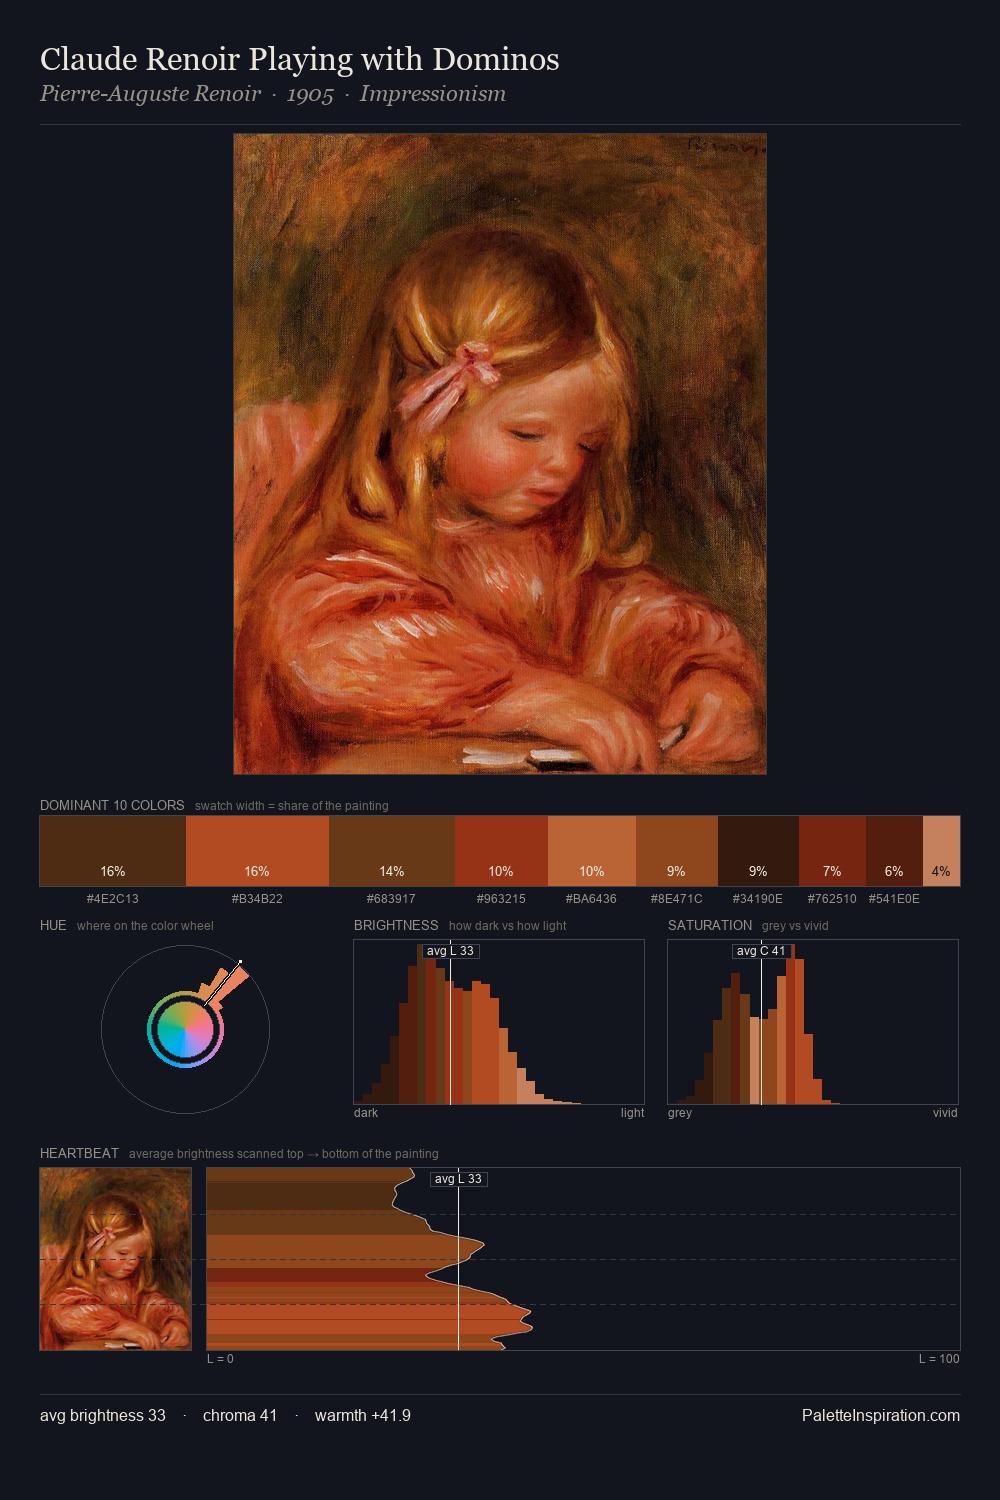This screenshot has height=1500, width=1000.
Task: Click the 'light' brightness axis label
Action: pyautogui.click(x=632, y=1113)
